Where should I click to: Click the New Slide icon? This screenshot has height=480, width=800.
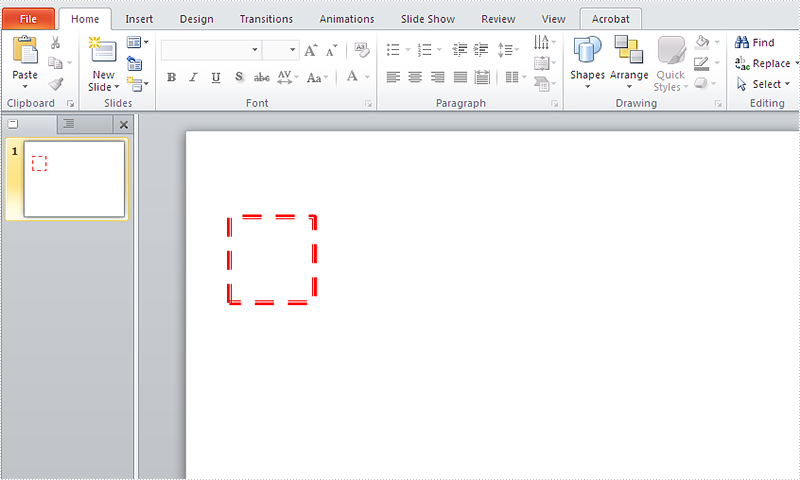(x=103, y=50)
